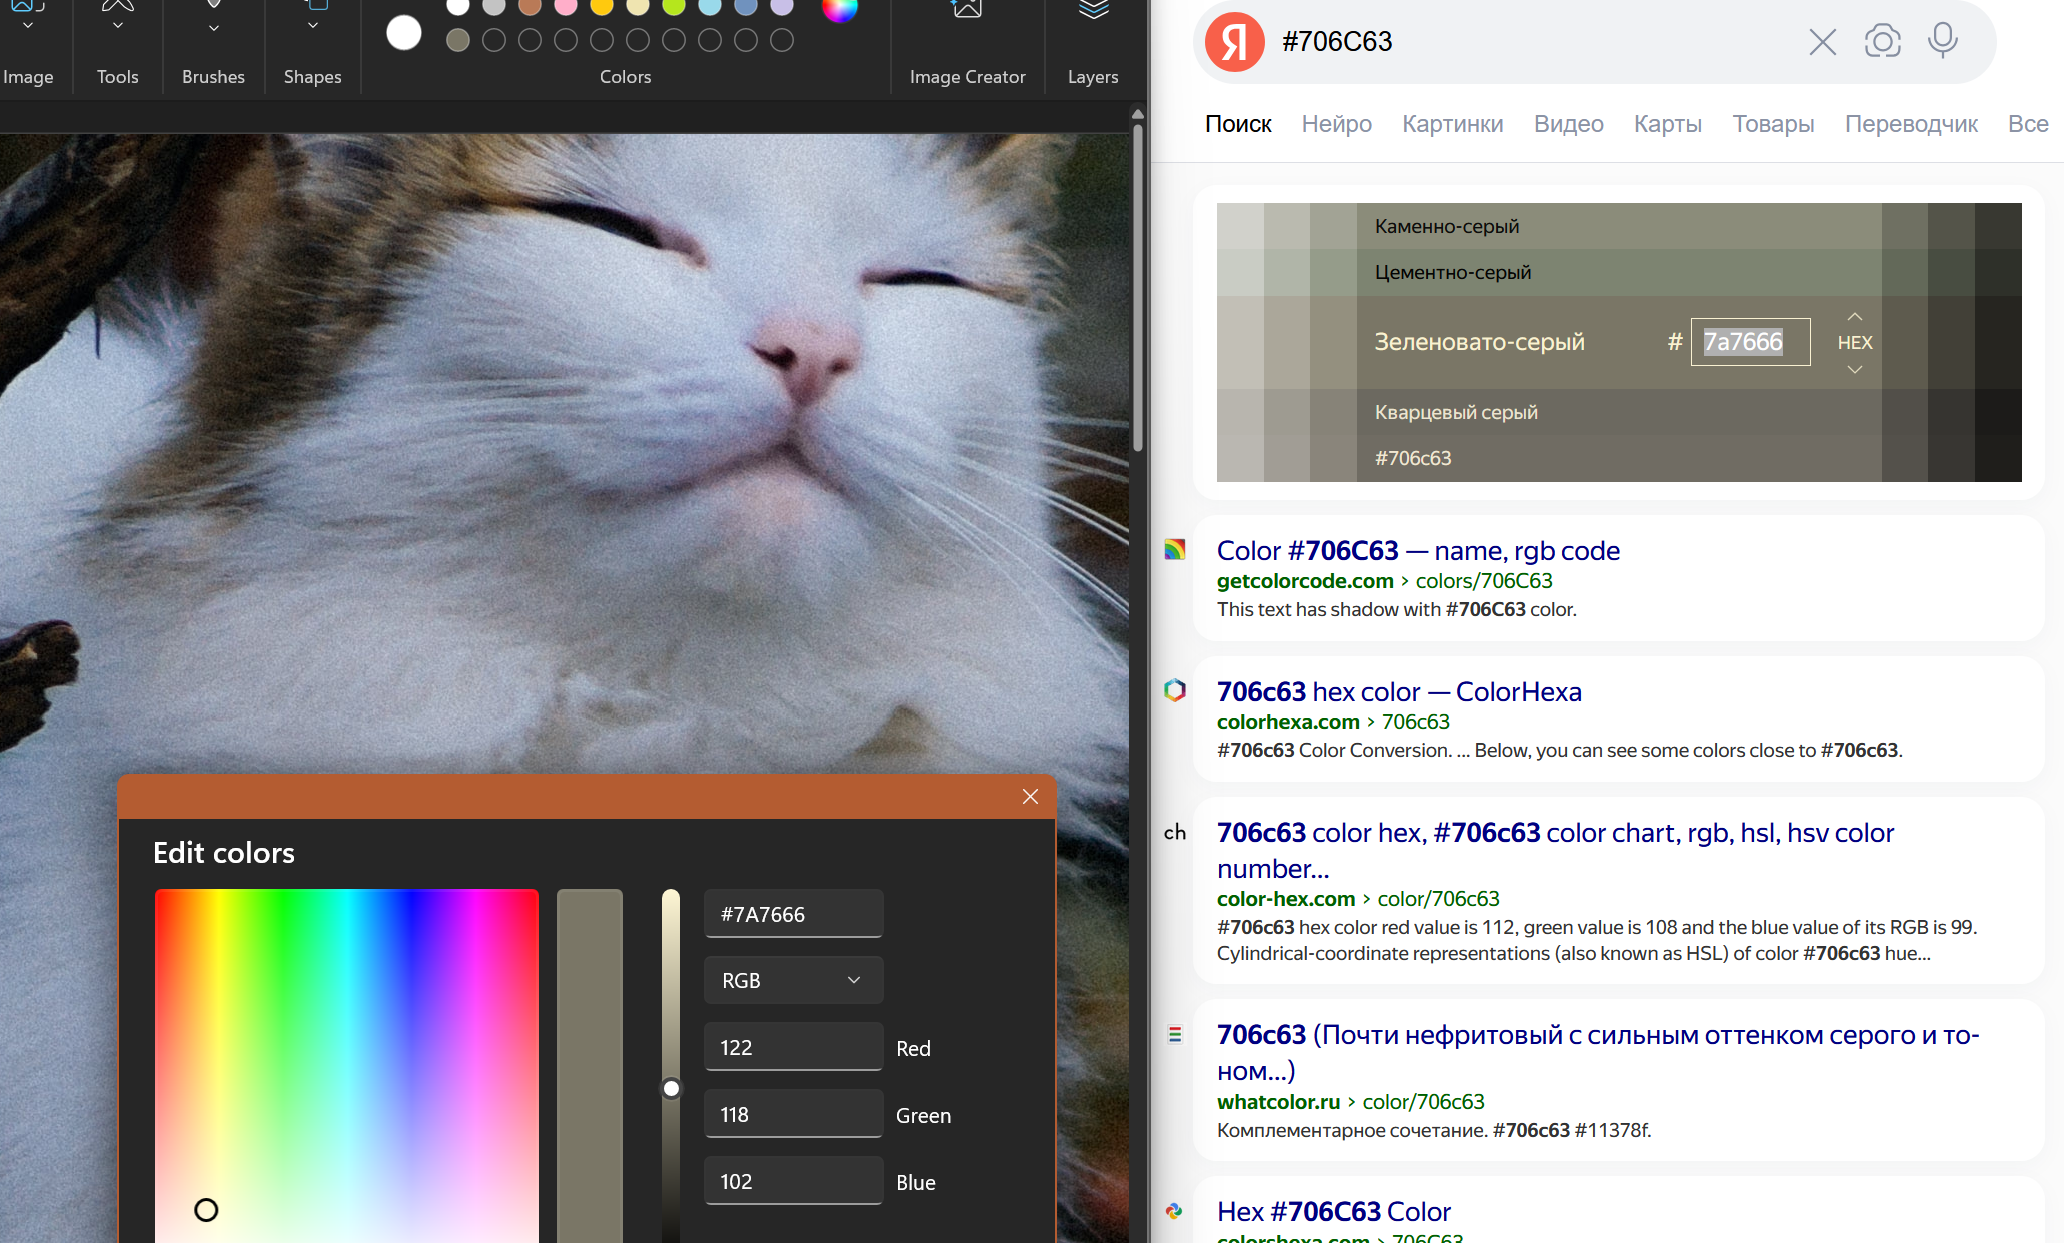Click the Red value input field
2064x1243 pixels.
[x=793, y=1047]
